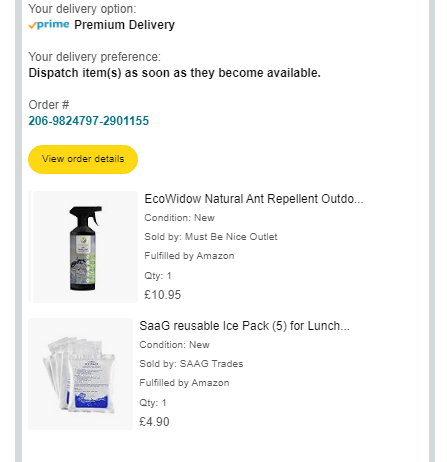The height and width of the screenshot is (462, 447).
Task: Click the dispatch preference bold text
Action: point(174,73)
